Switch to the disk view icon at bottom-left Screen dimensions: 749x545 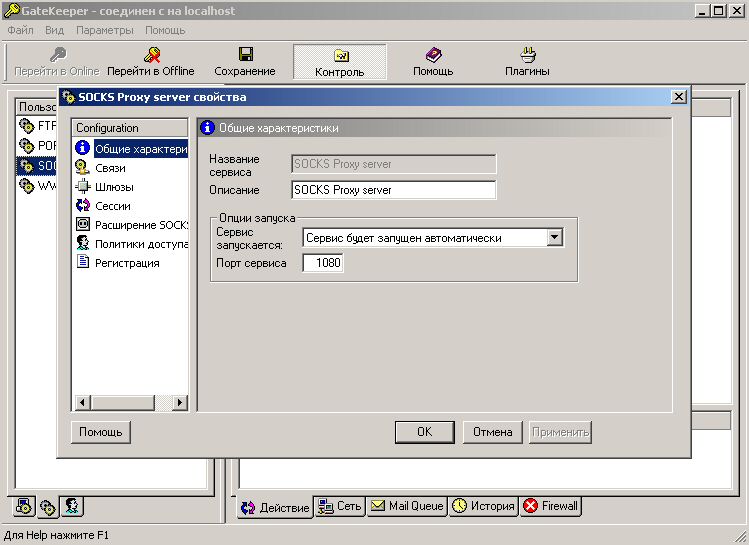pyautogui.click(x=24, y=506)
